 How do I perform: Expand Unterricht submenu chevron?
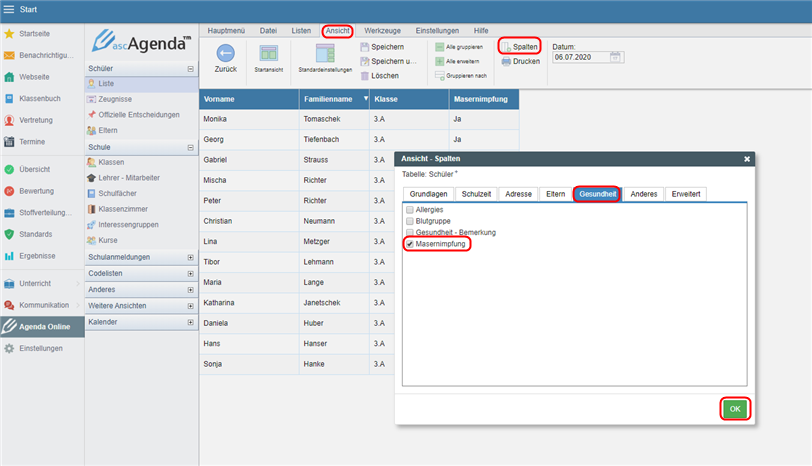click(78, 284)
